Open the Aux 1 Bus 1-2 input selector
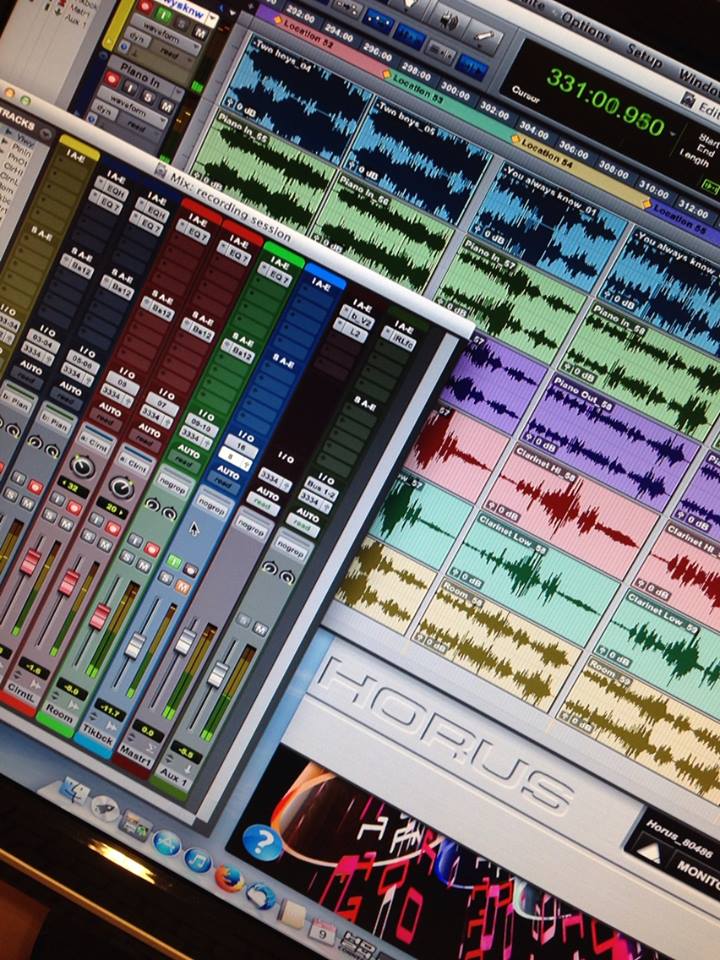The width and height of the screenshot is (720, 960). 323,490
